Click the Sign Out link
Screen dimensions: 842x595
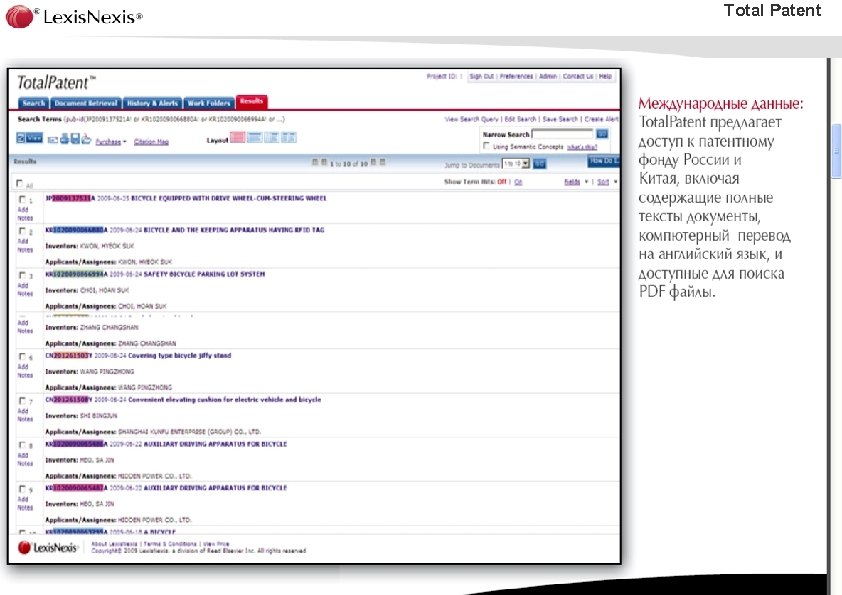pos(481,77)
